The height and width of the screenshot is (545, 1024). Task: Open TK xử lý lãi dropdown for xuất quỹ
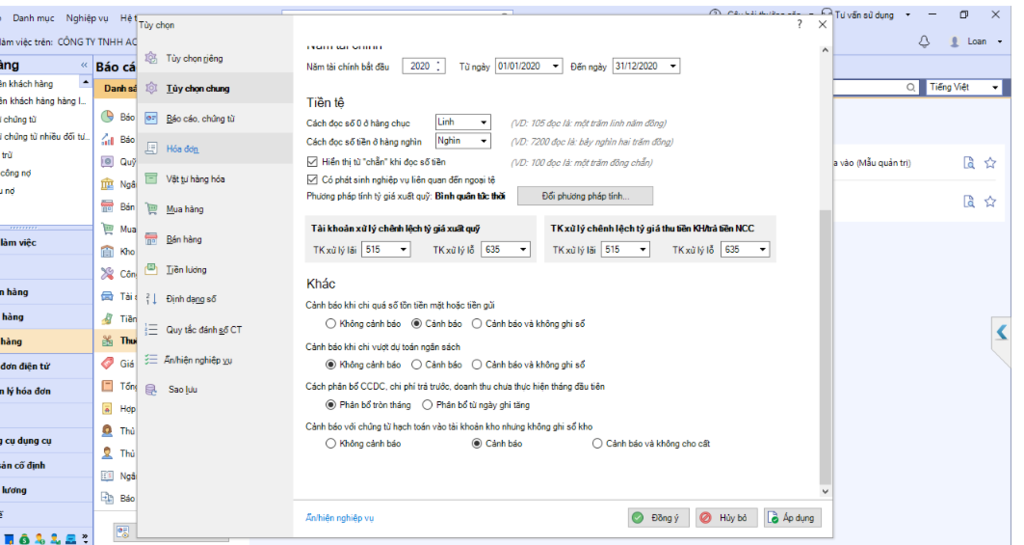click(x=404, y=249)
